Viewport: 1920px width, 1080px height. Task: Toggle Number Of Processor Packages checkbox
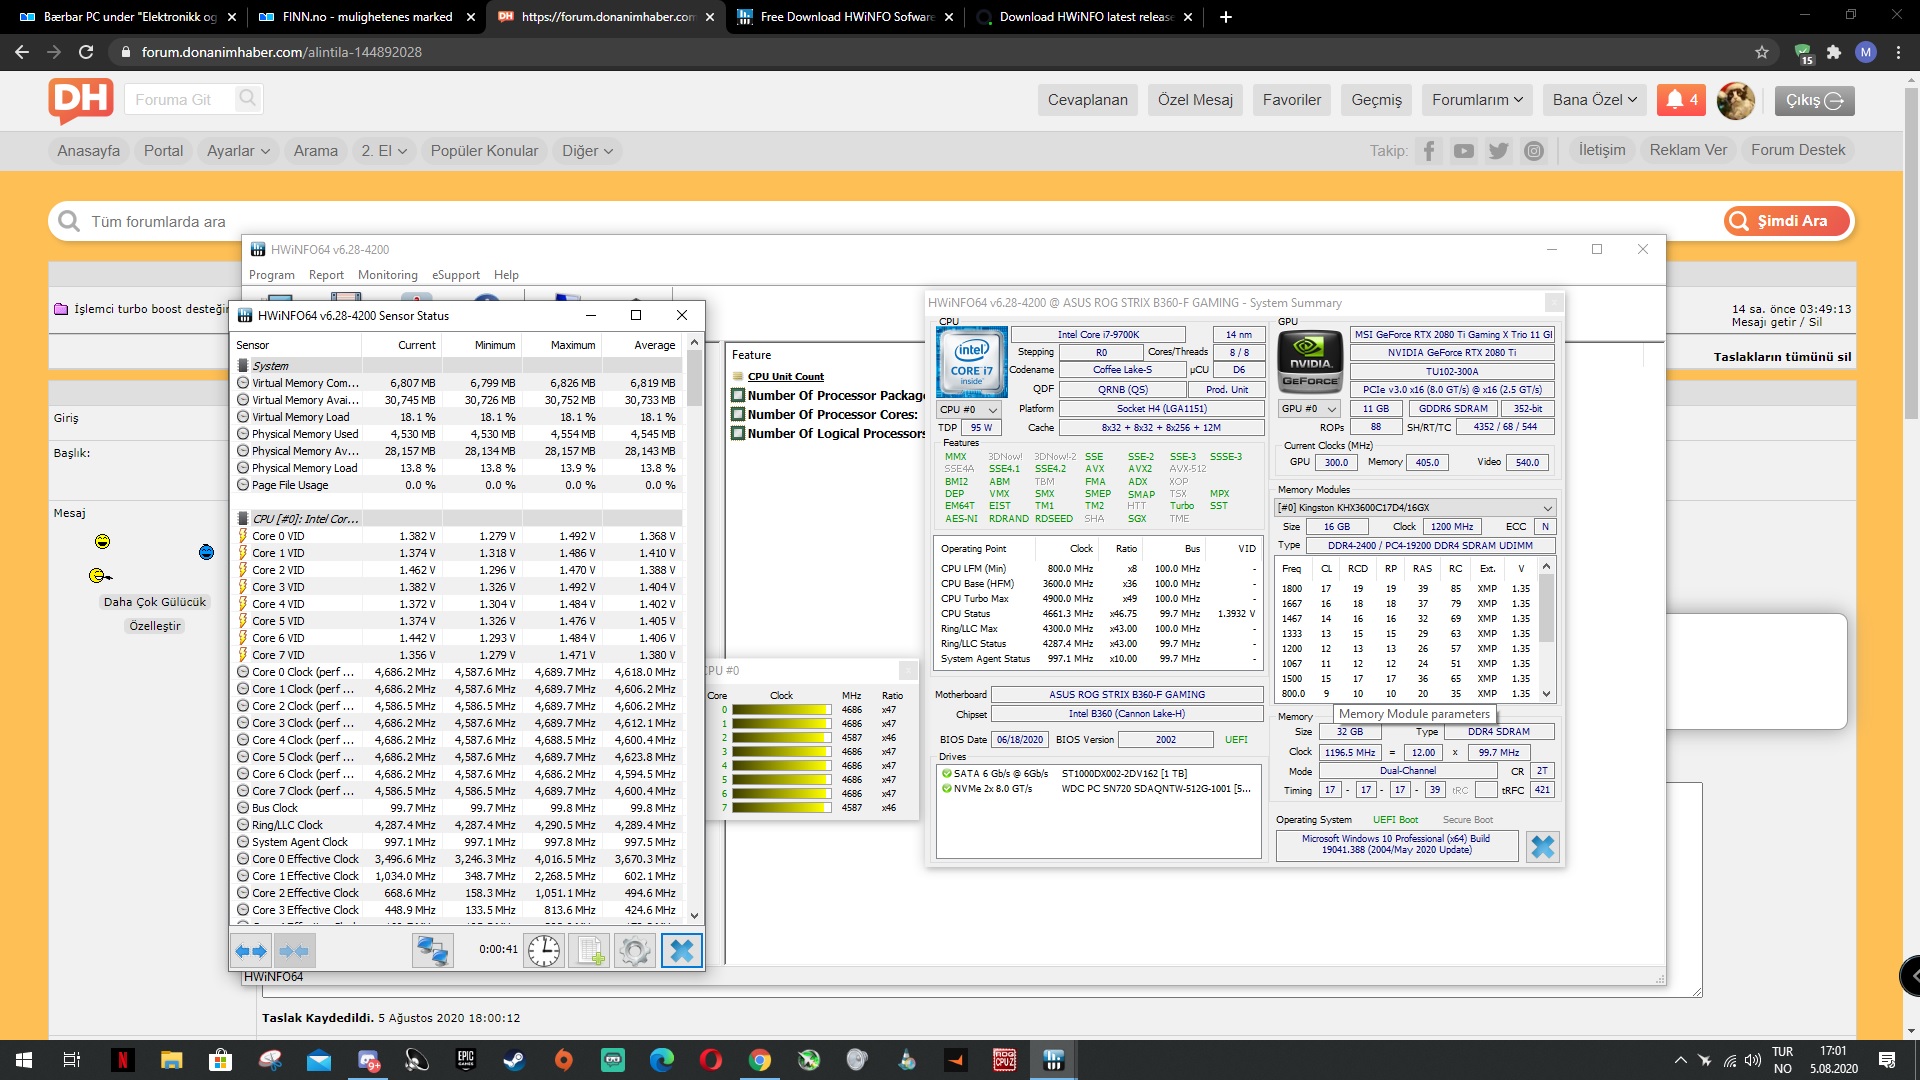pos(738,396)
